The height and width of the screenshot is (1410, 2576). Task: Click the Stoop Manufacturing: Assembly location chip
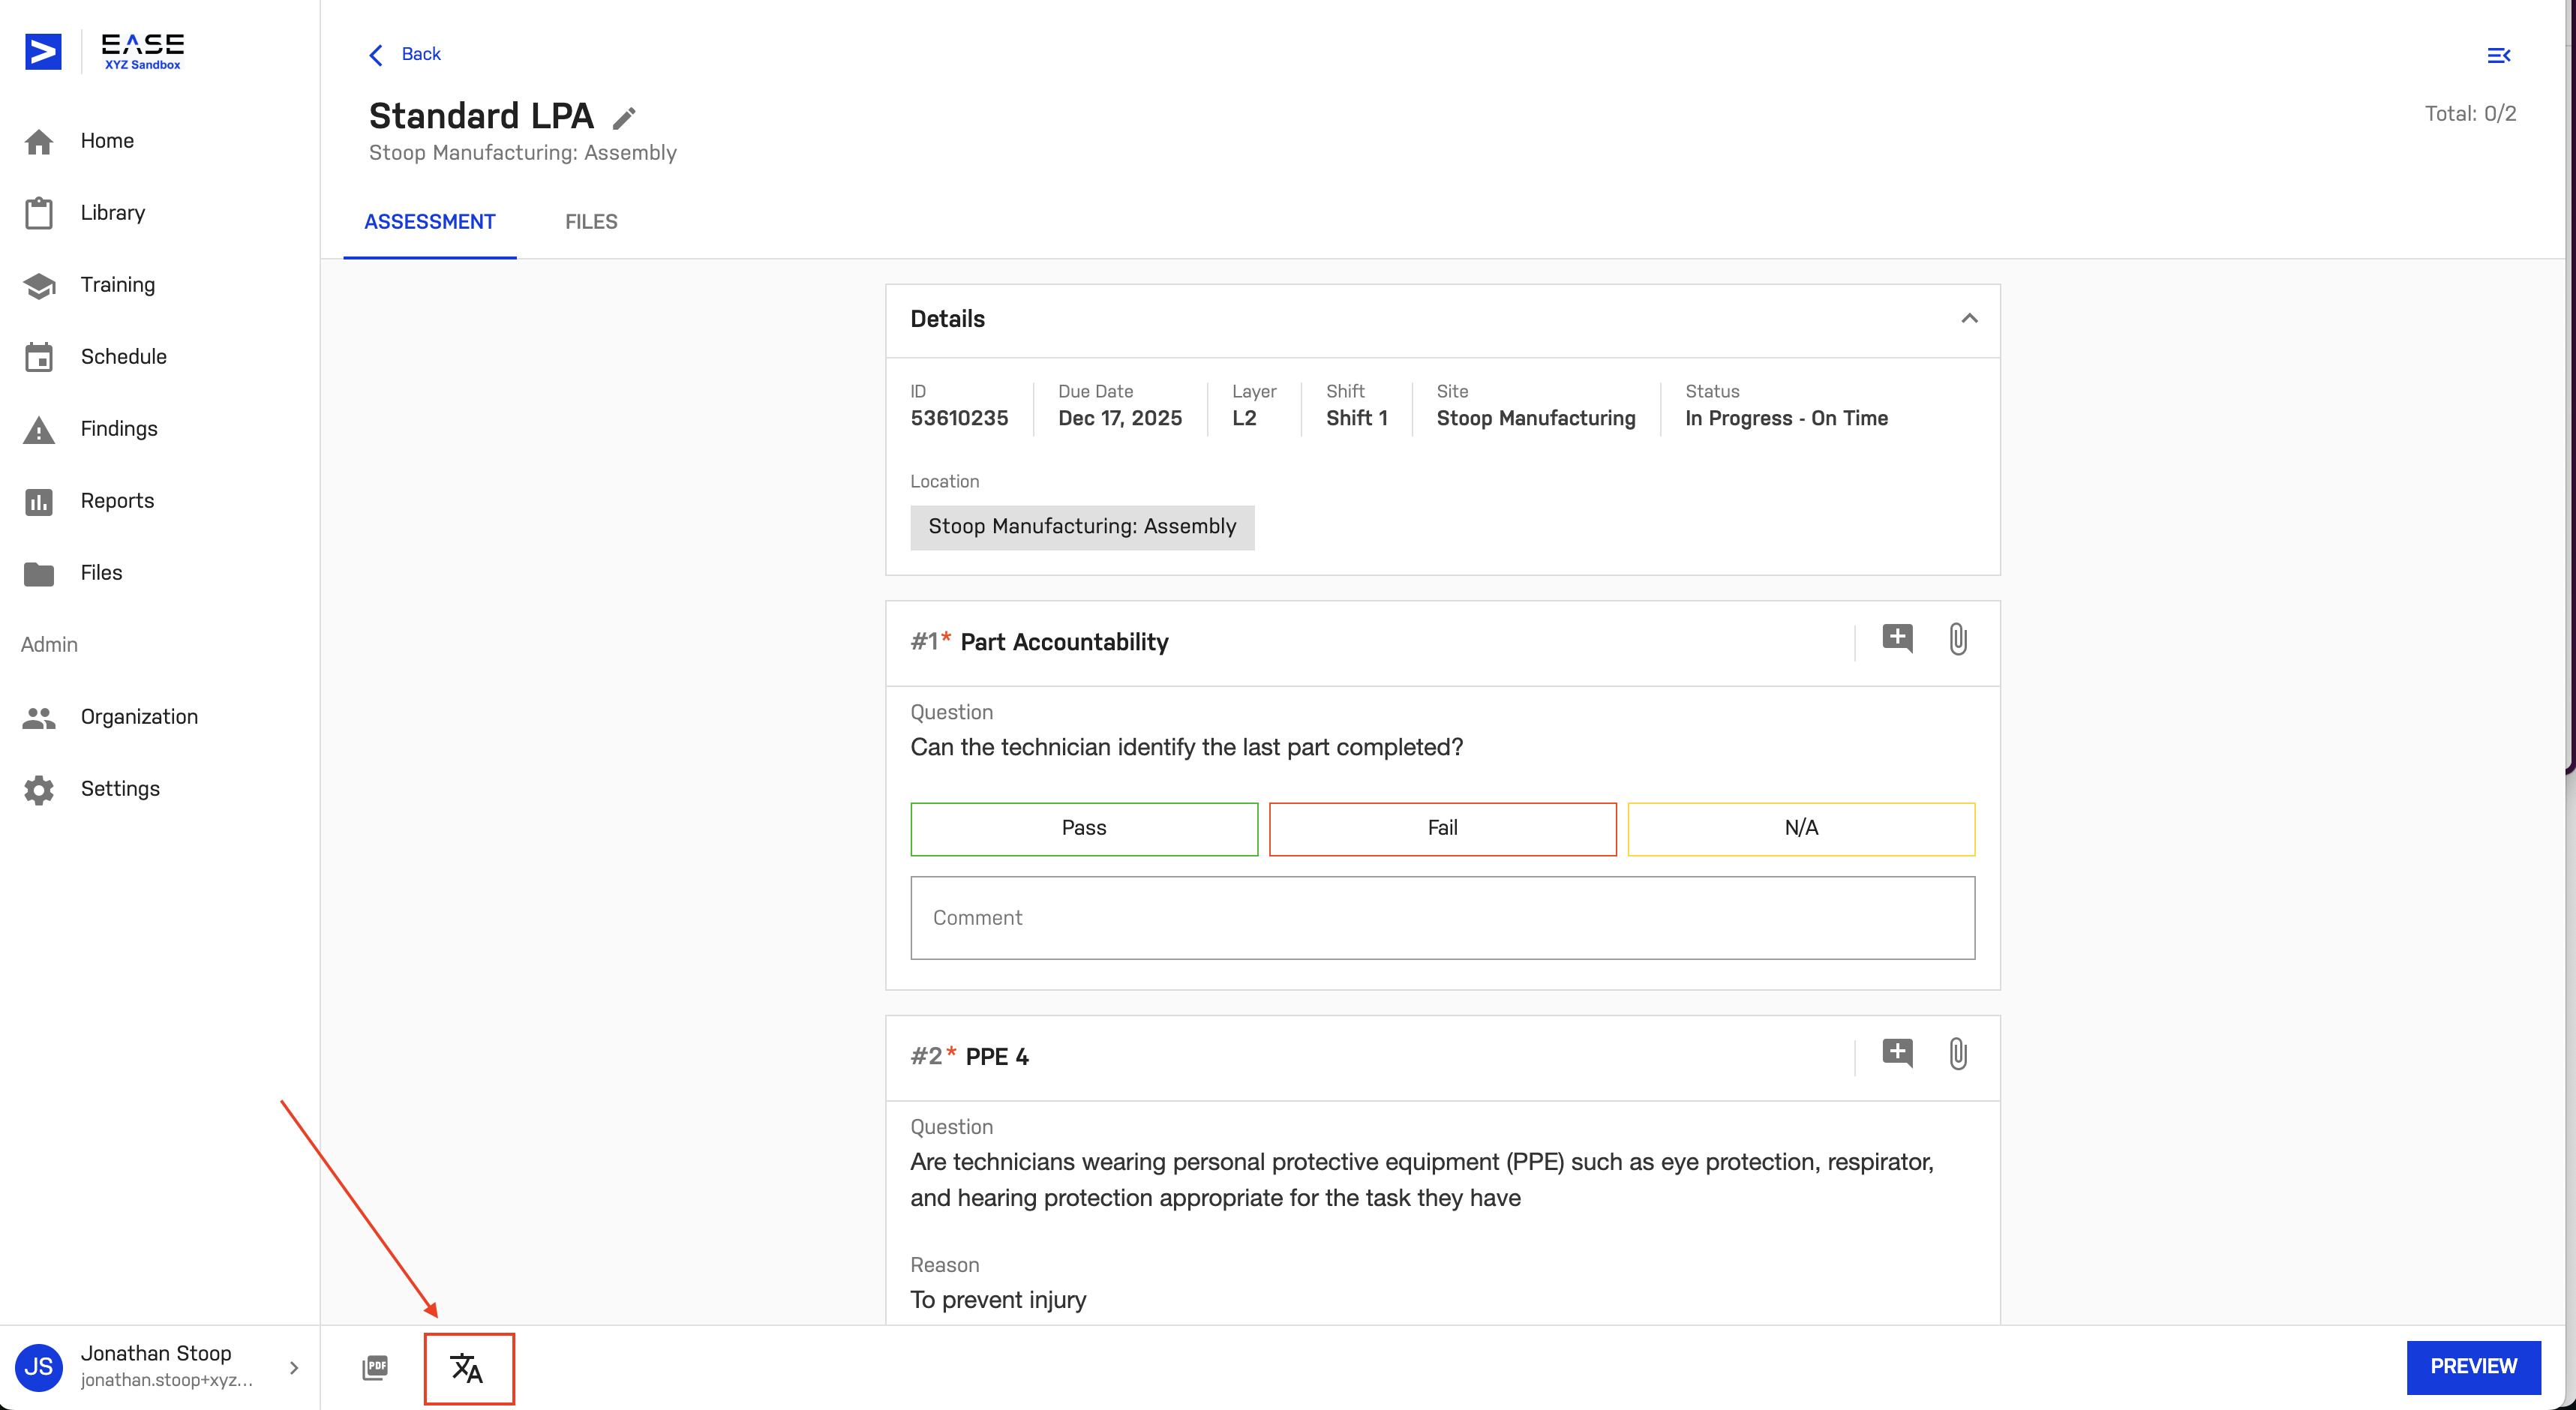coord(1082,527)
